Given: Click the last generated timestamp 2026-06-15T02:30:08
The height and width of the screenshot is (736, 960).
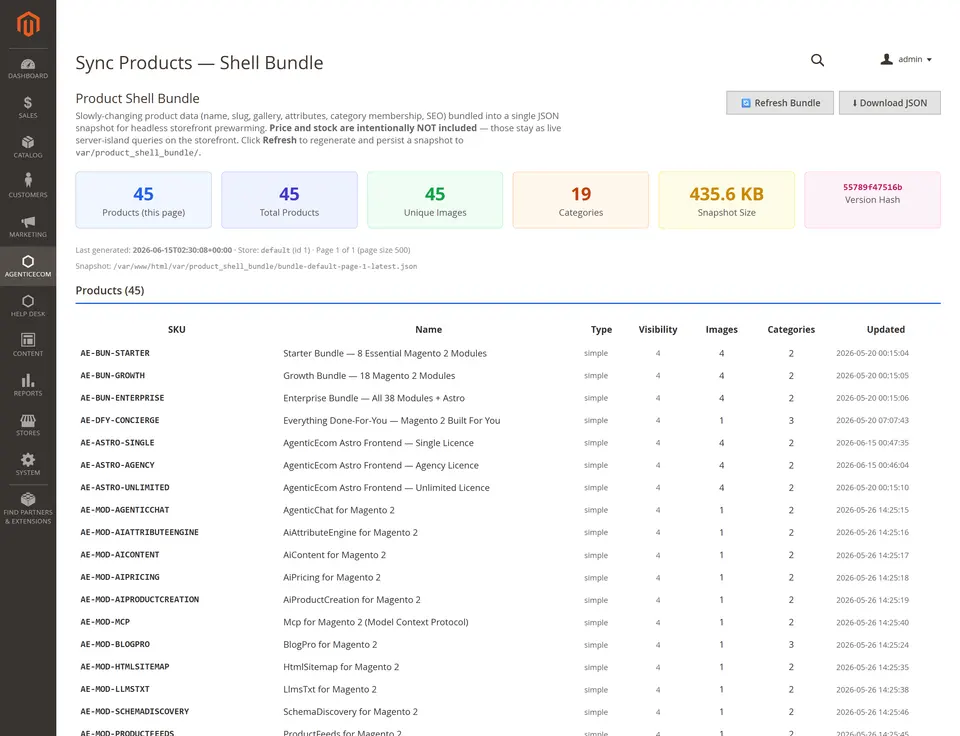Looking at the screenshot, I should (182, 250).
